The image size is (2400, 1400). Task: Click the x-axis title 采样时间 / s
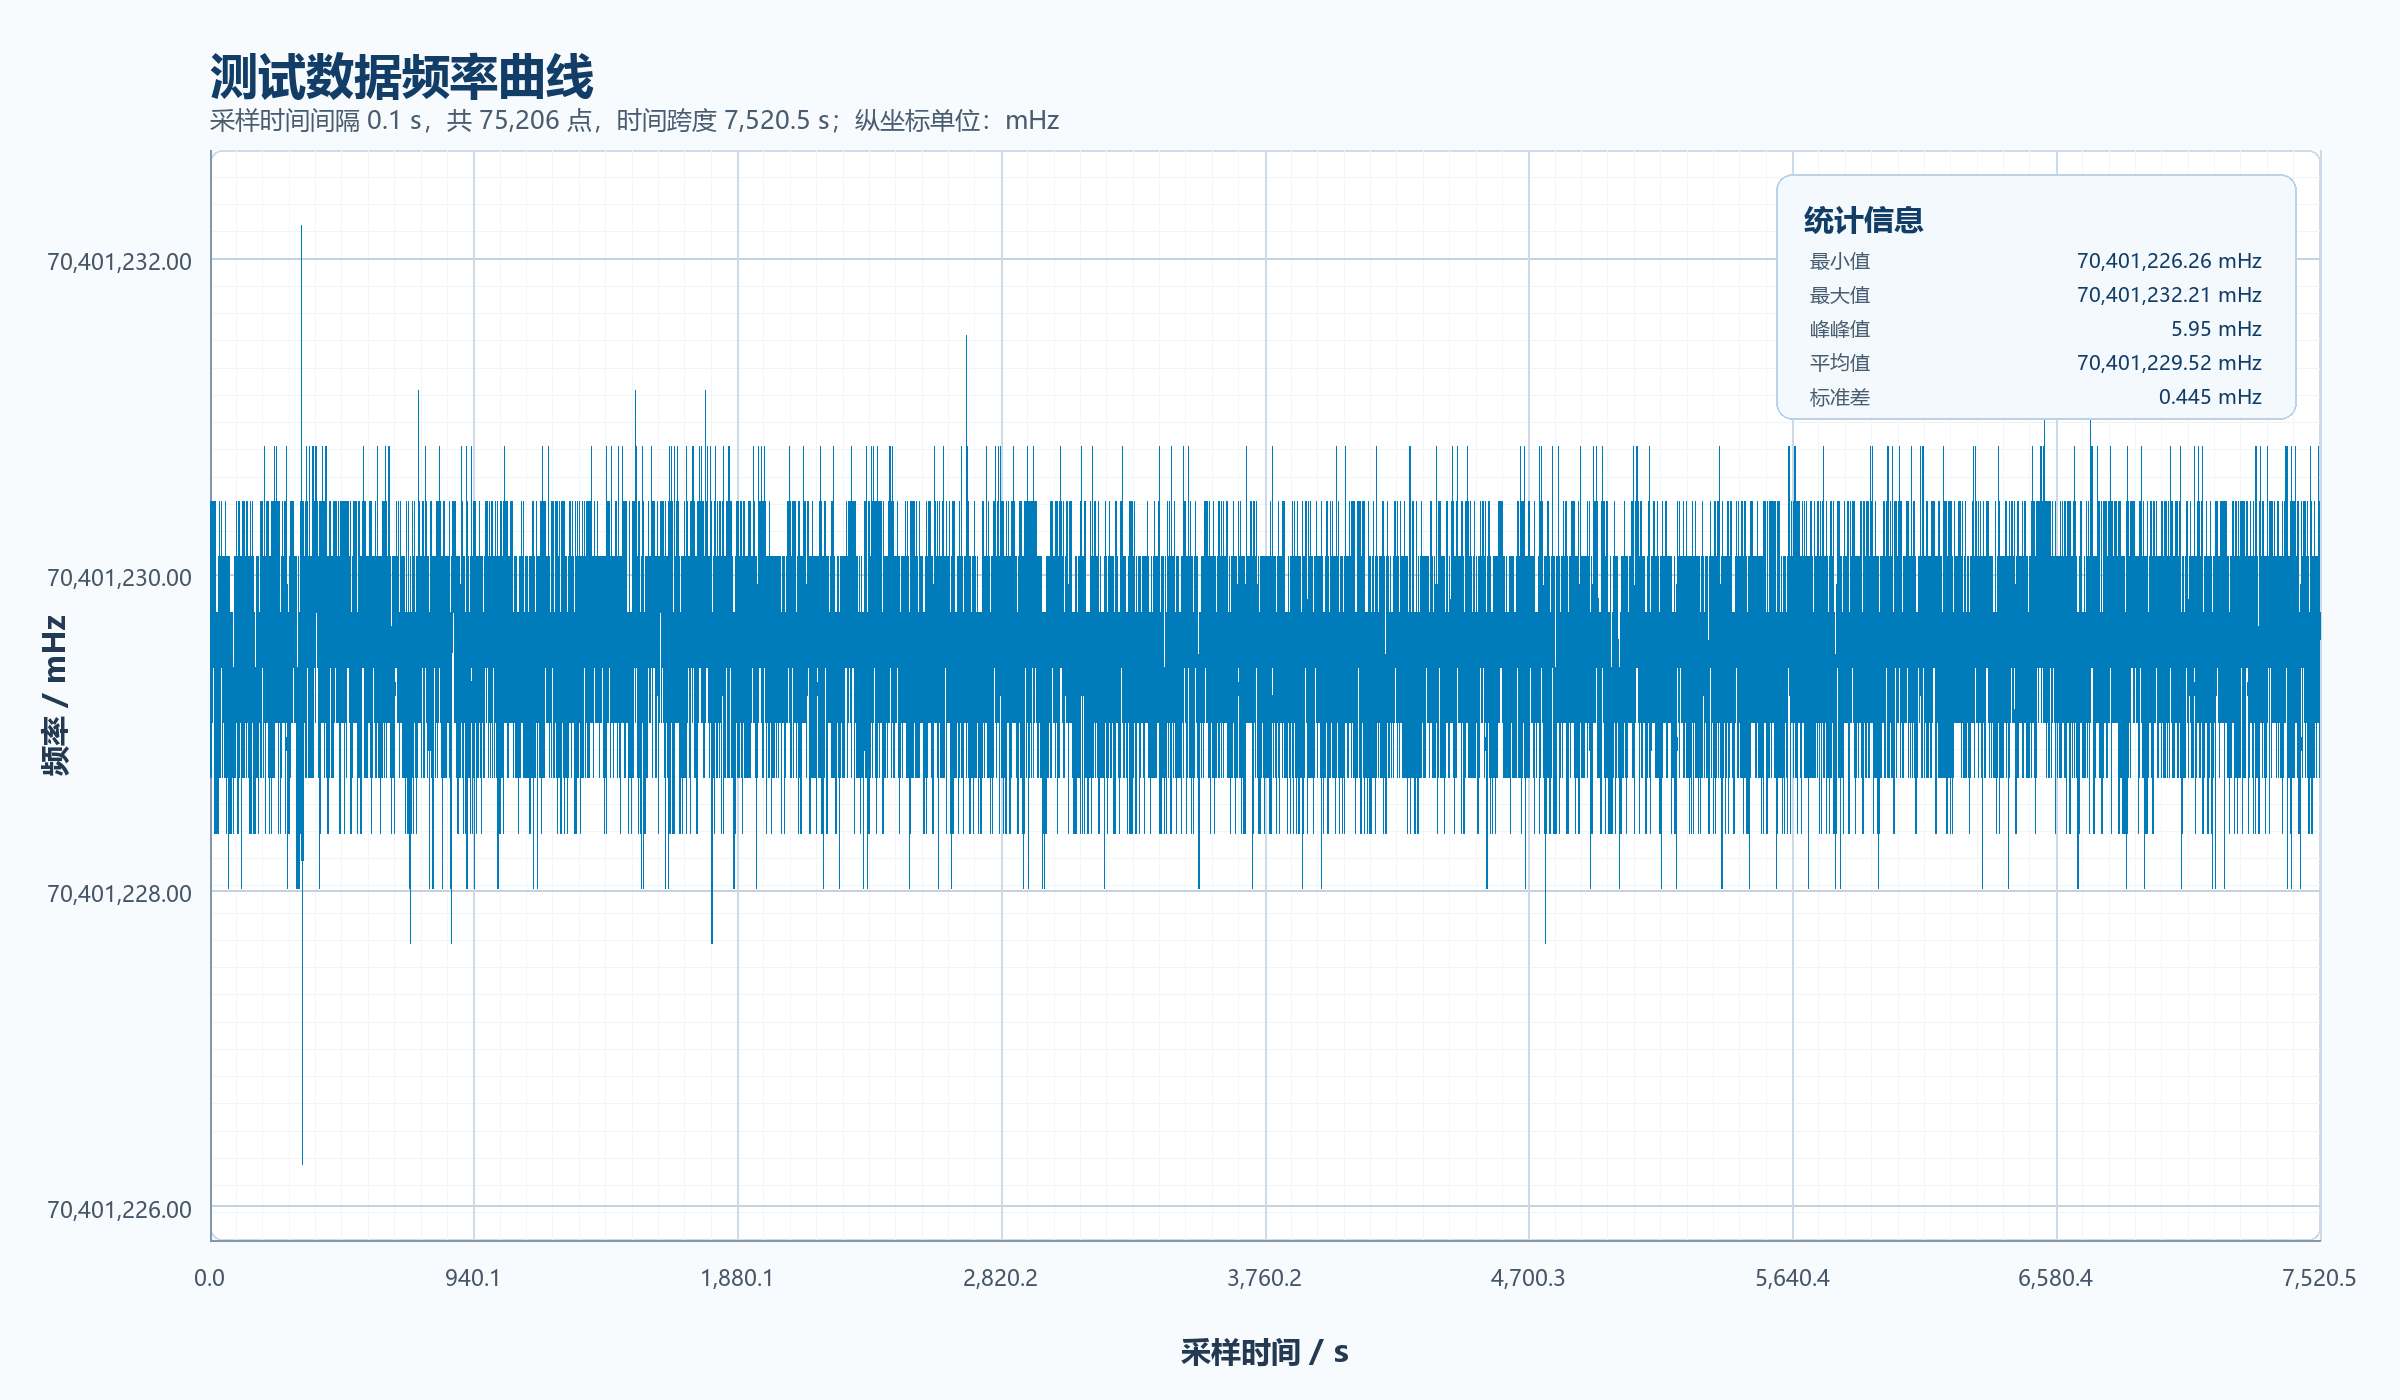pos(1265,1352)
